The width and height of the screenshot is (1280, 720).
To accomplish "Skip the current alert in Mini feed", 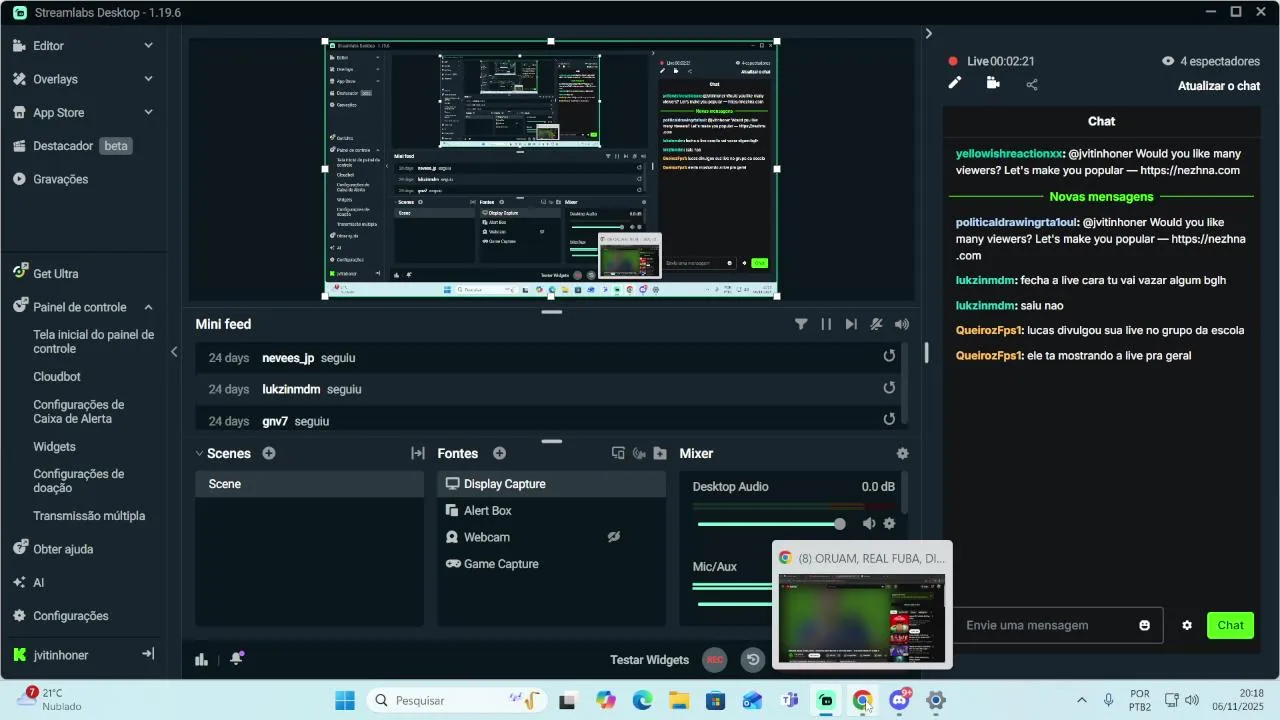I will point(851,324).
